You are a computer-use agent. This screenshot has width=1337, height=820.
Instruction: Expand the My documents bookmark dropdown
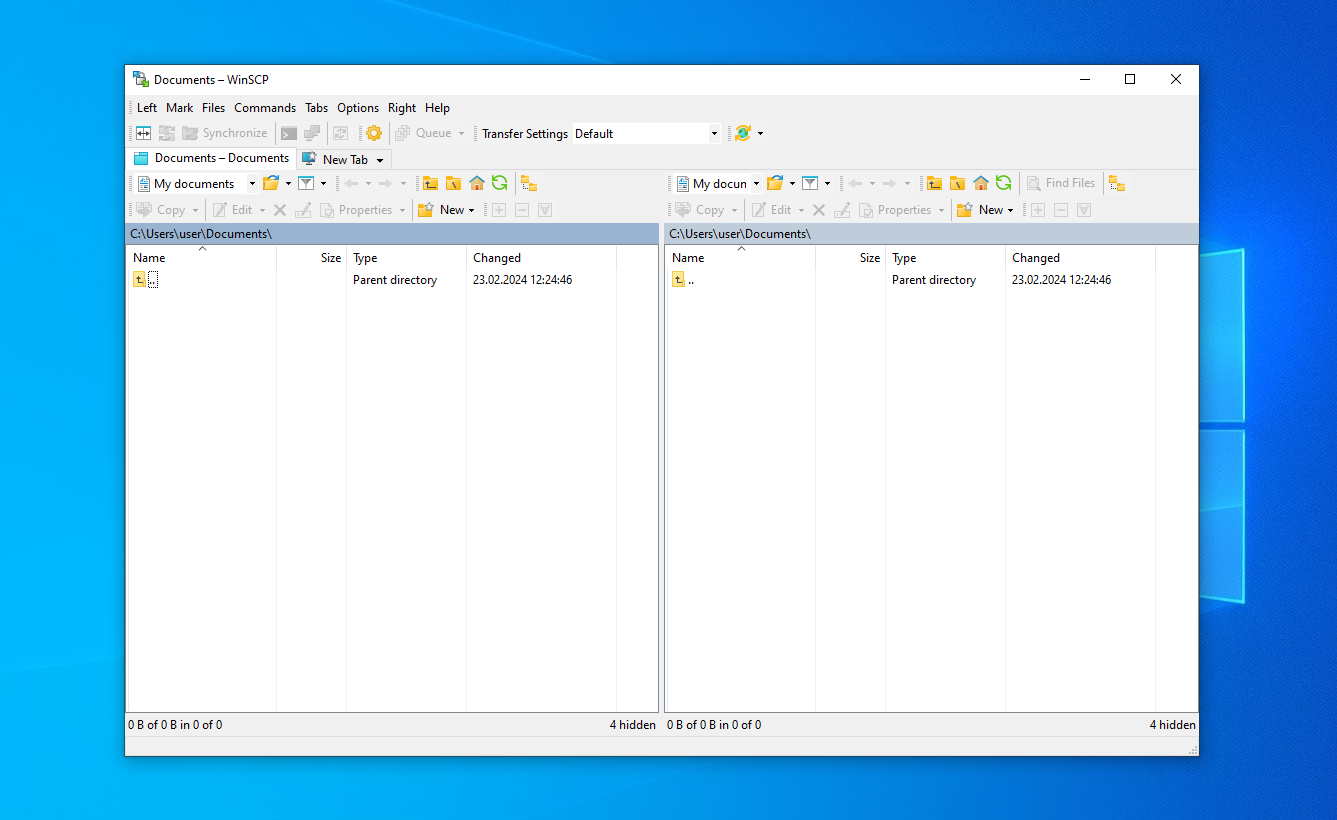pyautogui.click(x=251, y=183)
